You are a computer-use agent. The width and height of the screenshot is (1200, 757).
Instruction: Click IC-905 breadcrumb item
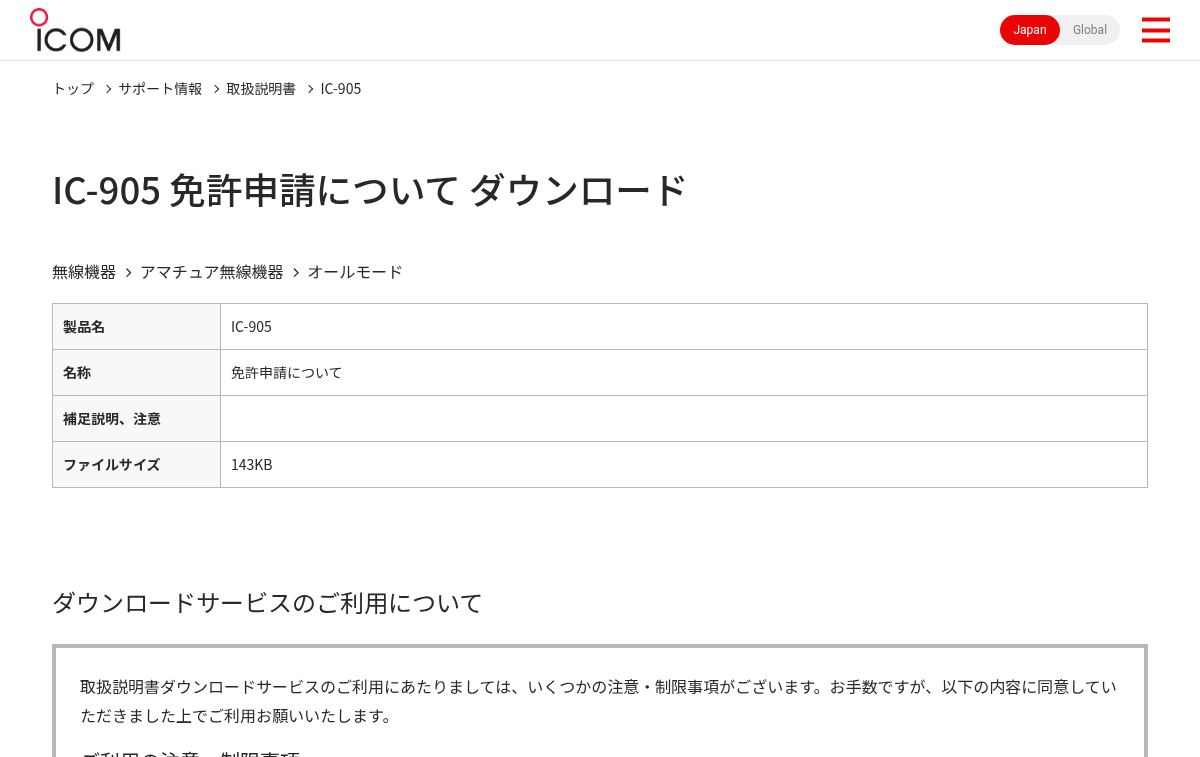[341, 88]
